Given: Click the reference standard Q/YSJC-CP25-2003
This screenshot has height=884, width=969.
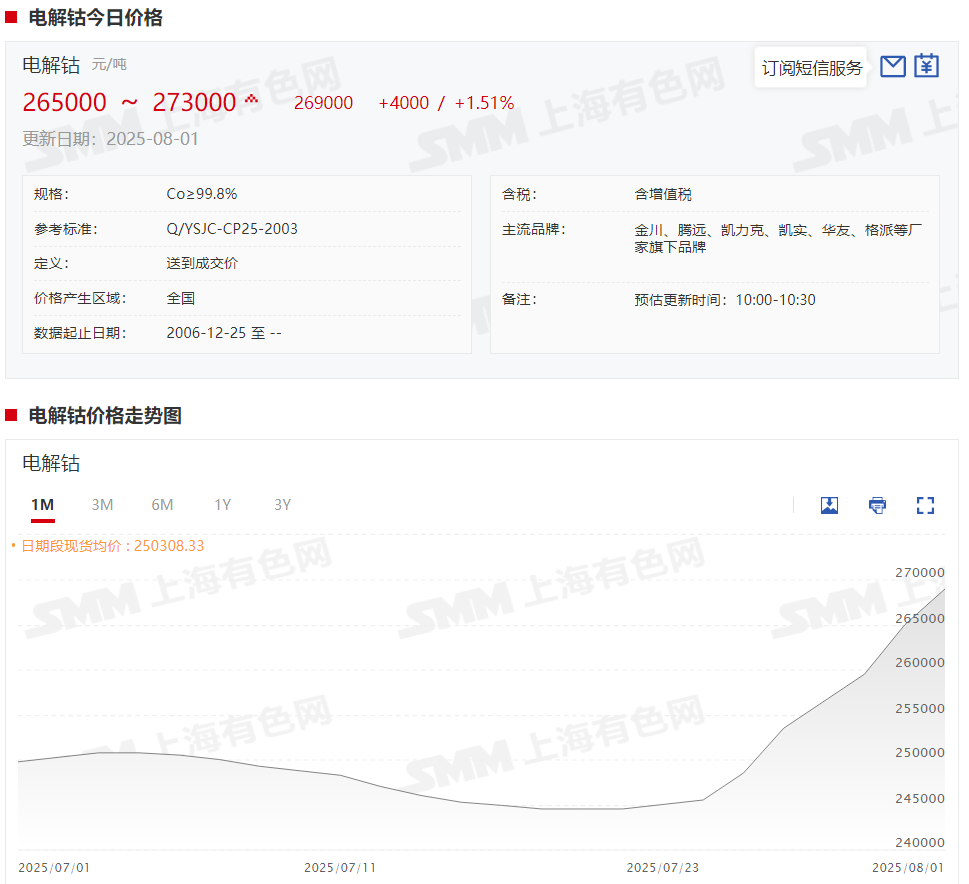Looking at the screenshot, I should 232,229.
